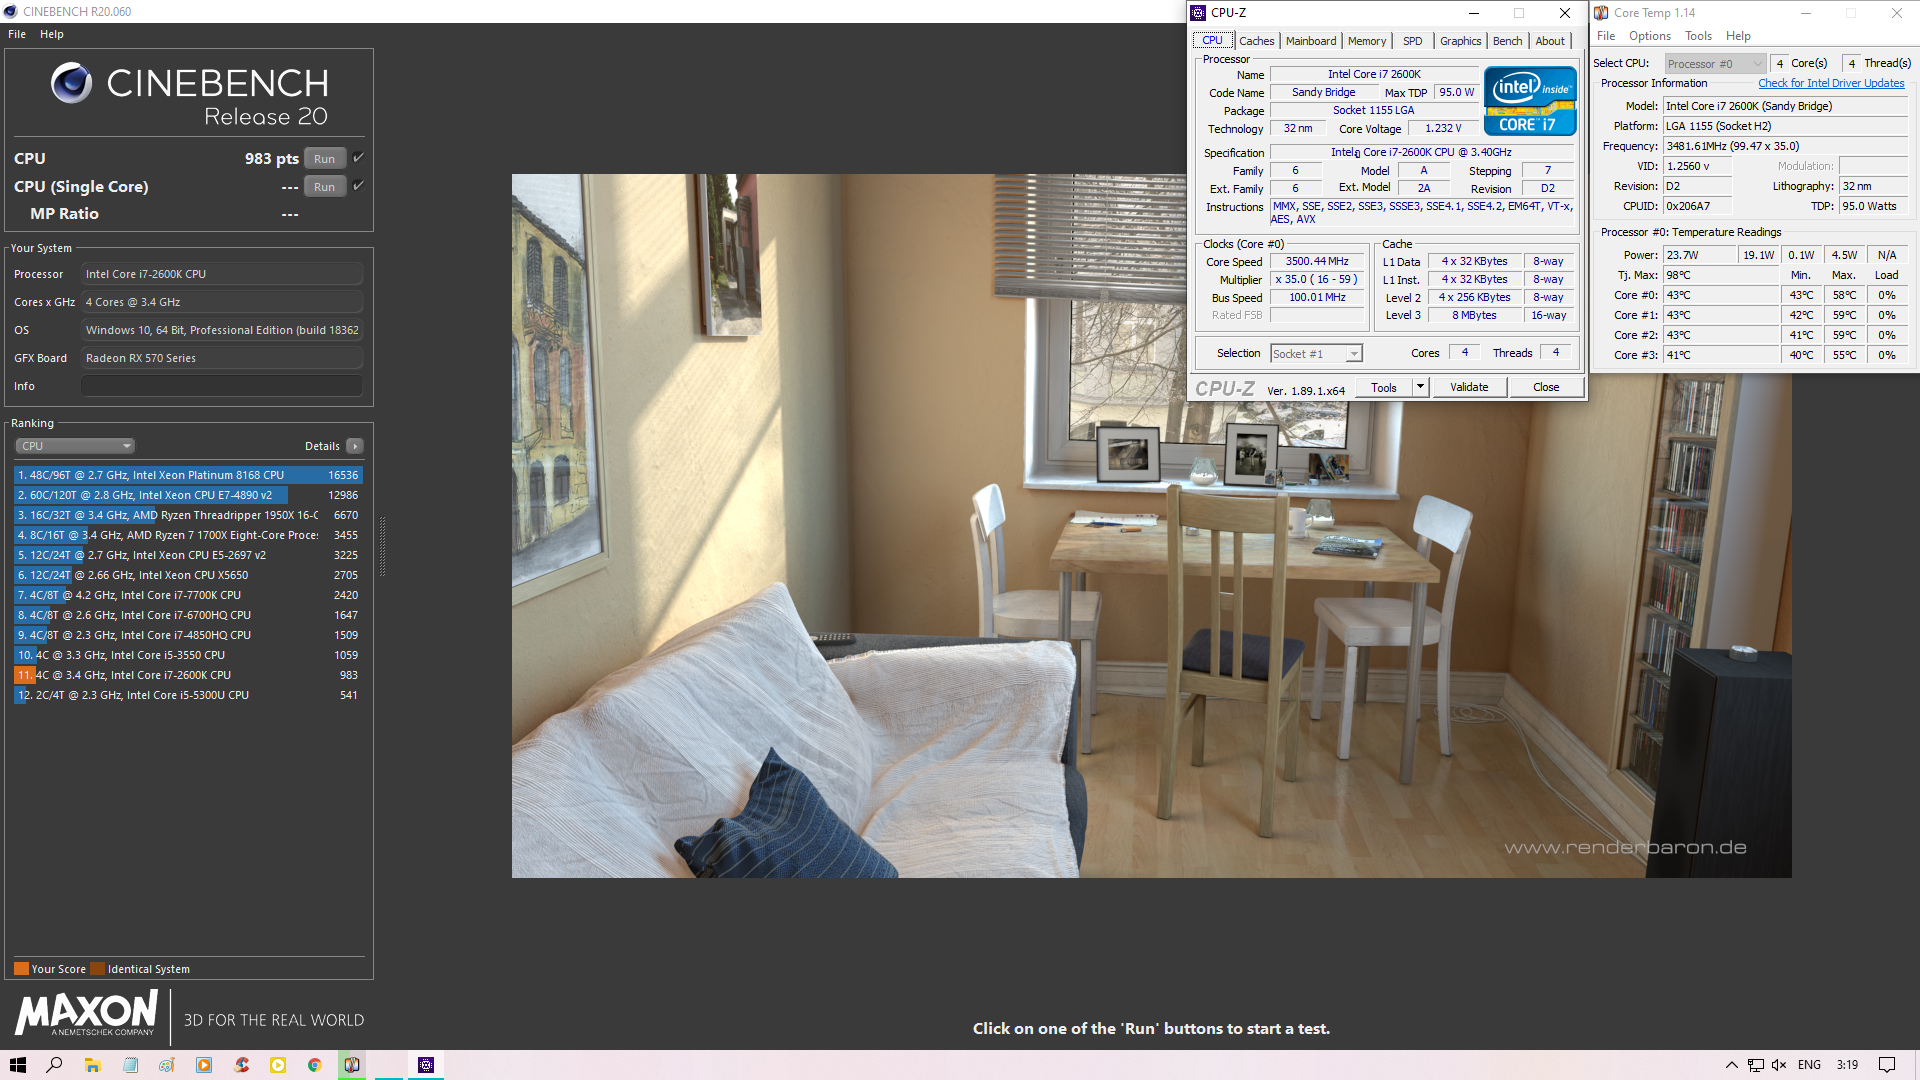
Task: Open the CCleaner taskbar icon
Action: click(x=241, y=1065)
